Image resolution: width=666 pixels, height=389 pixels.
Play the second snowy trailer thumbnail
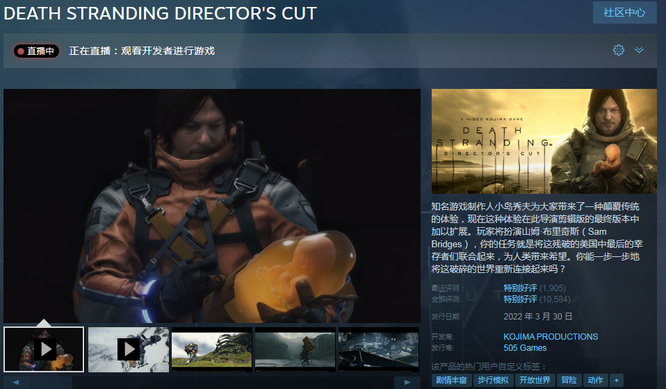coord(128,349)
